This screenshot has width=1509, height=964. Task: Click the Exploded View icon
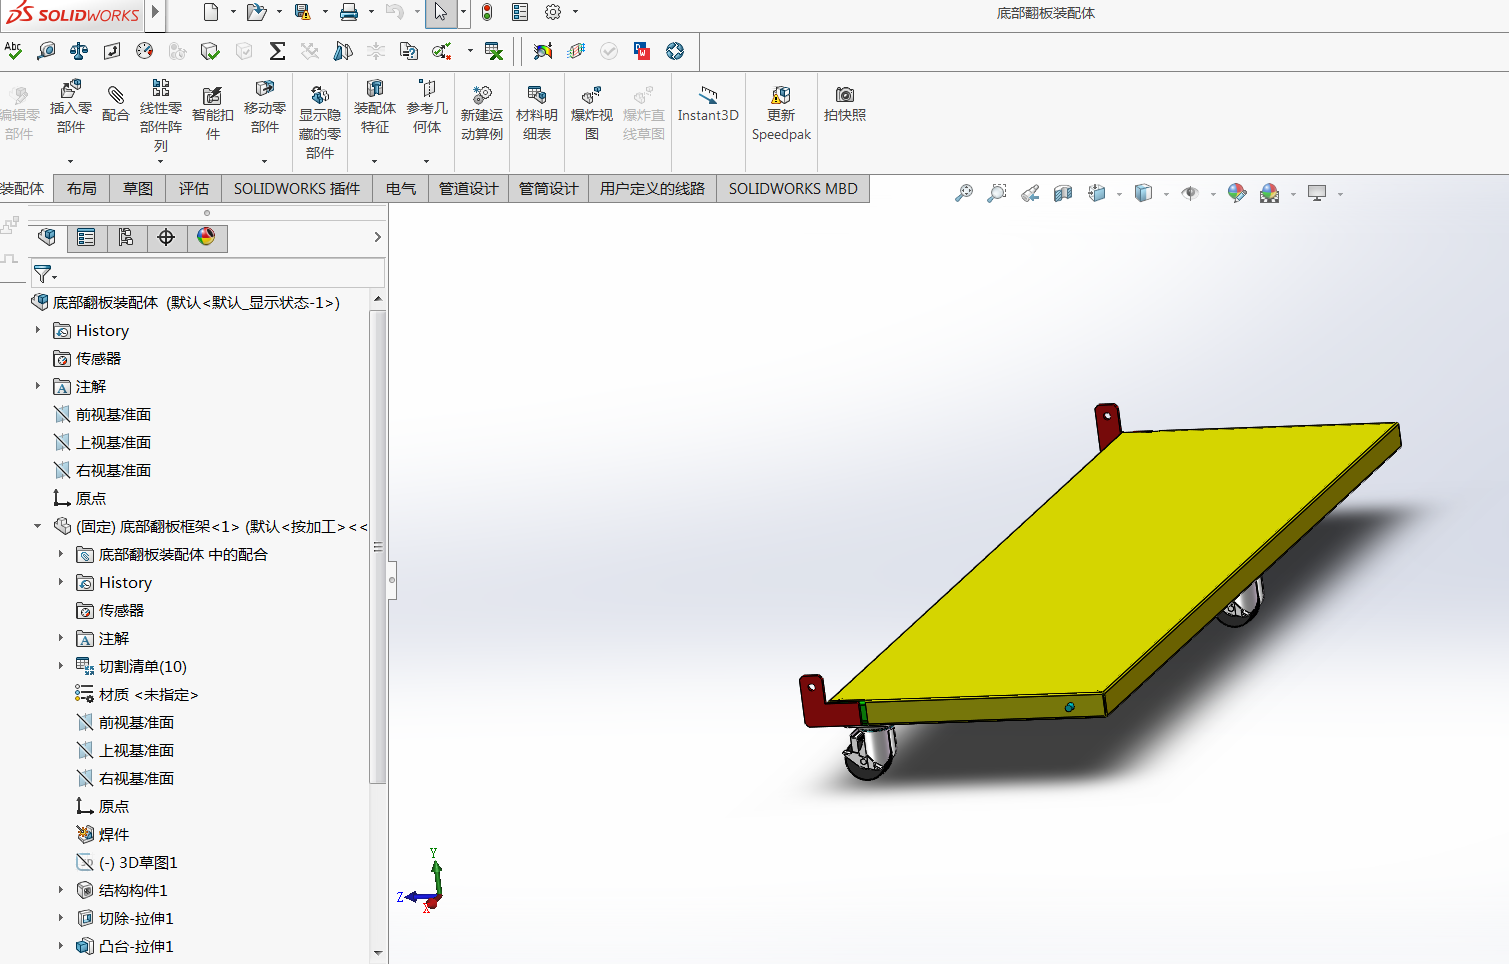tap(591, 94)
